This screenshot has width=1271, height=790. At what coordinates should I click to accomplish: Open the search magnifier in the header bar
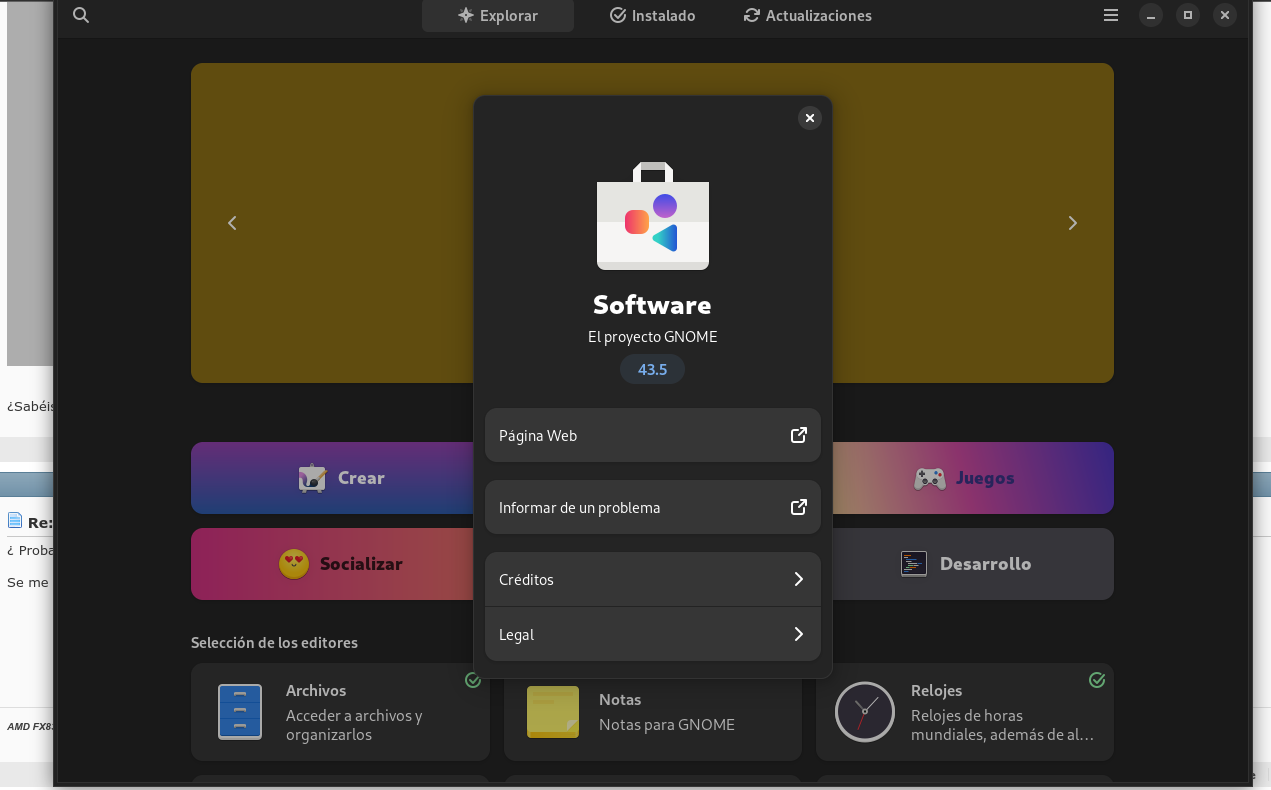coord(82,15)
